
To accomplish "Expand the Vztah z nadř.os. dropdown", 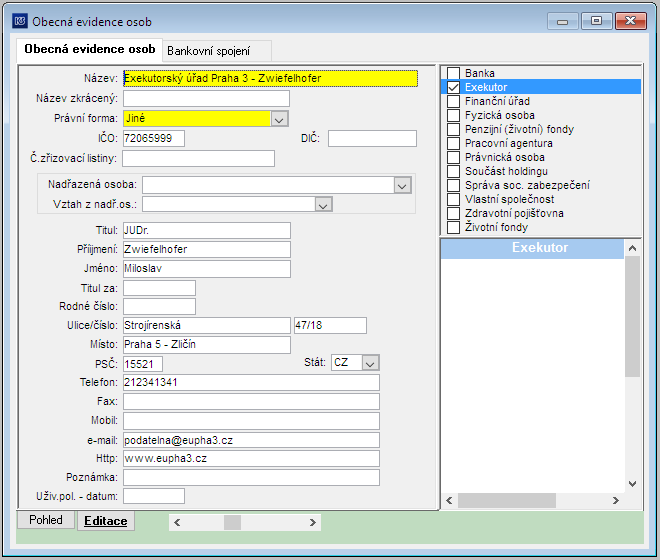I will click(323, 205).
